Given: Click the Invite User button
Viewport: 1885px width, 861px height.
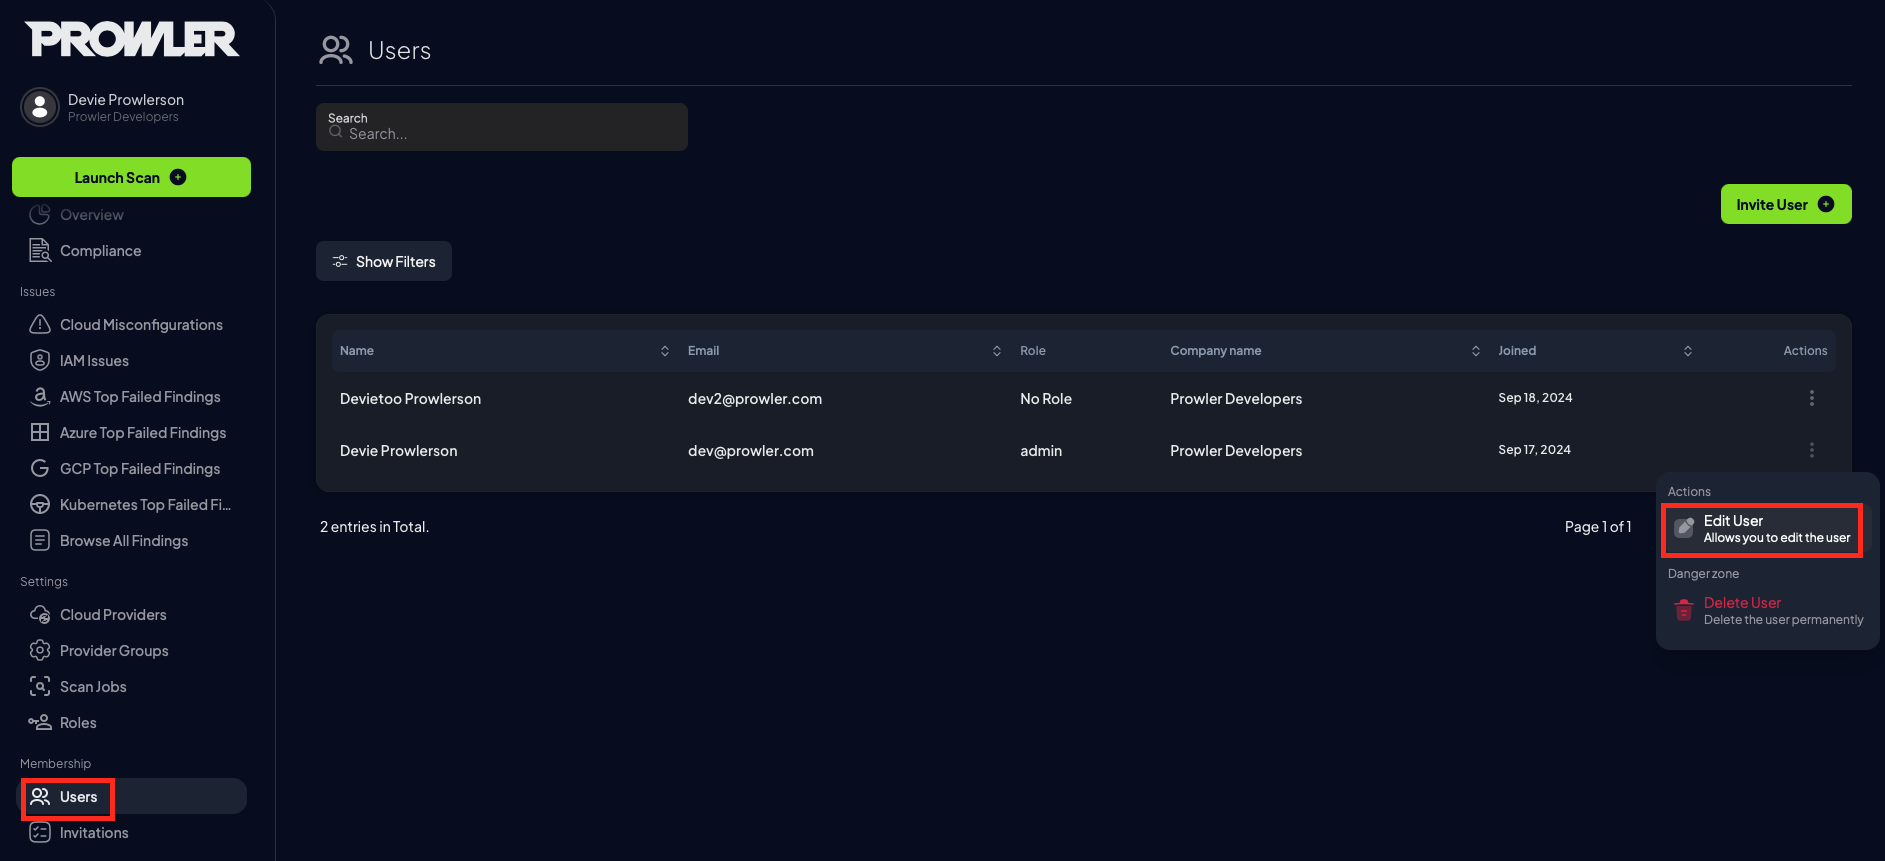Looking at the screenshot, I should pos(1786,204).
